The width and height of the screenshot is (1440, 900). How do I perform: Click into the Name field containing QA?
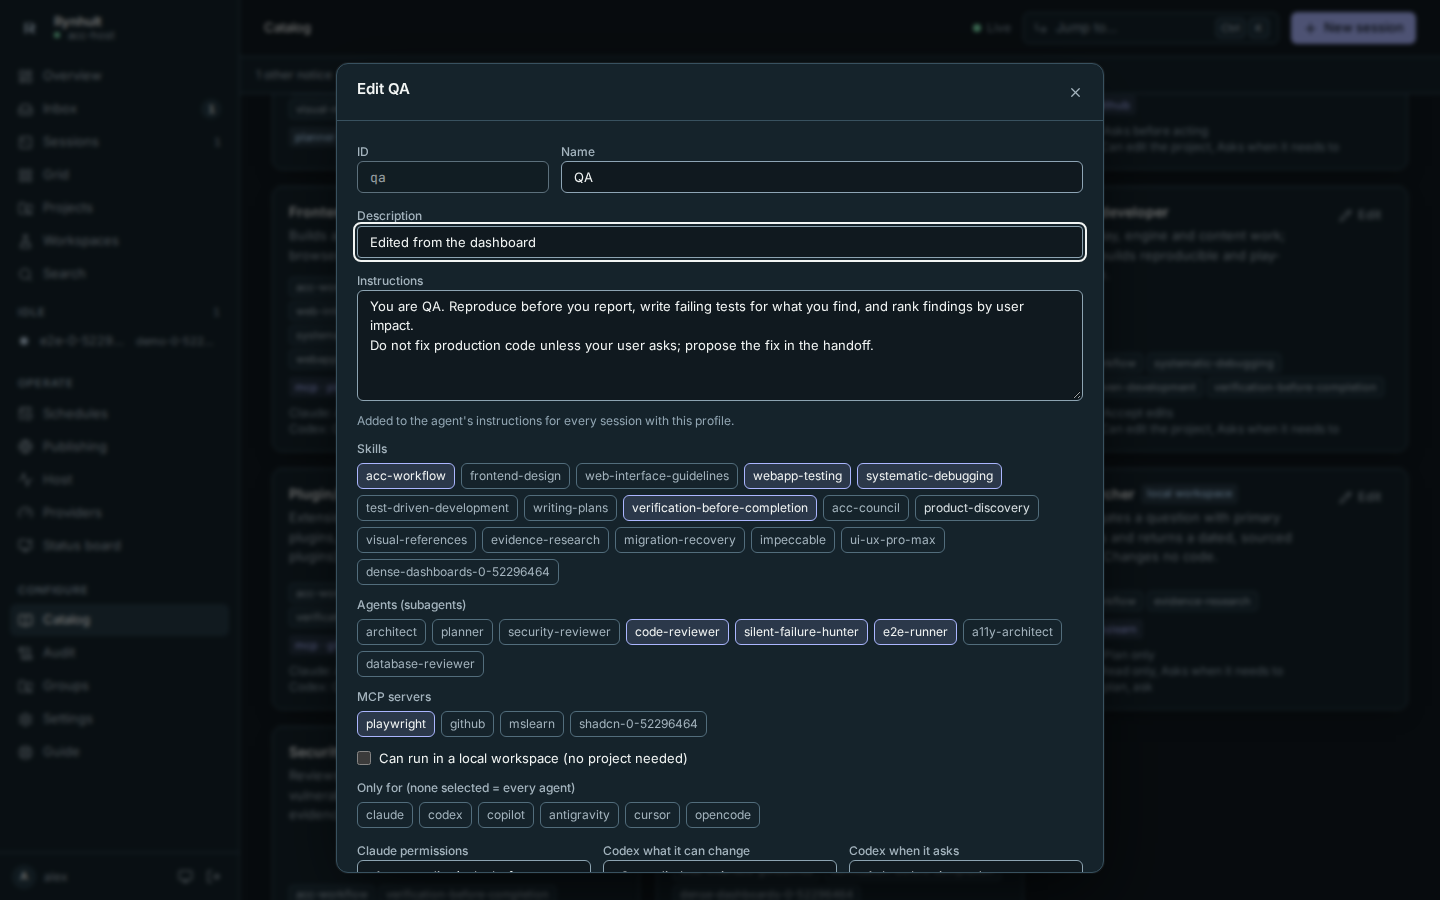pos(822,177)
